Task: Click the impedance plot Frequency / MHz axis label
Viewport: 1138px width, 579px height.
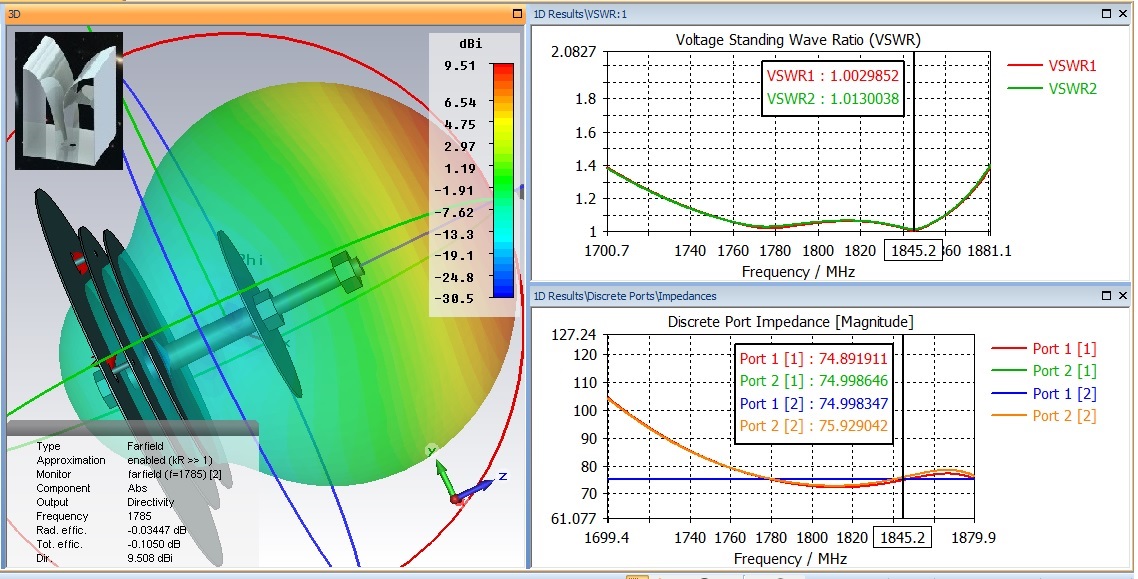Action: pyautogui.click(x=790, y=559)
